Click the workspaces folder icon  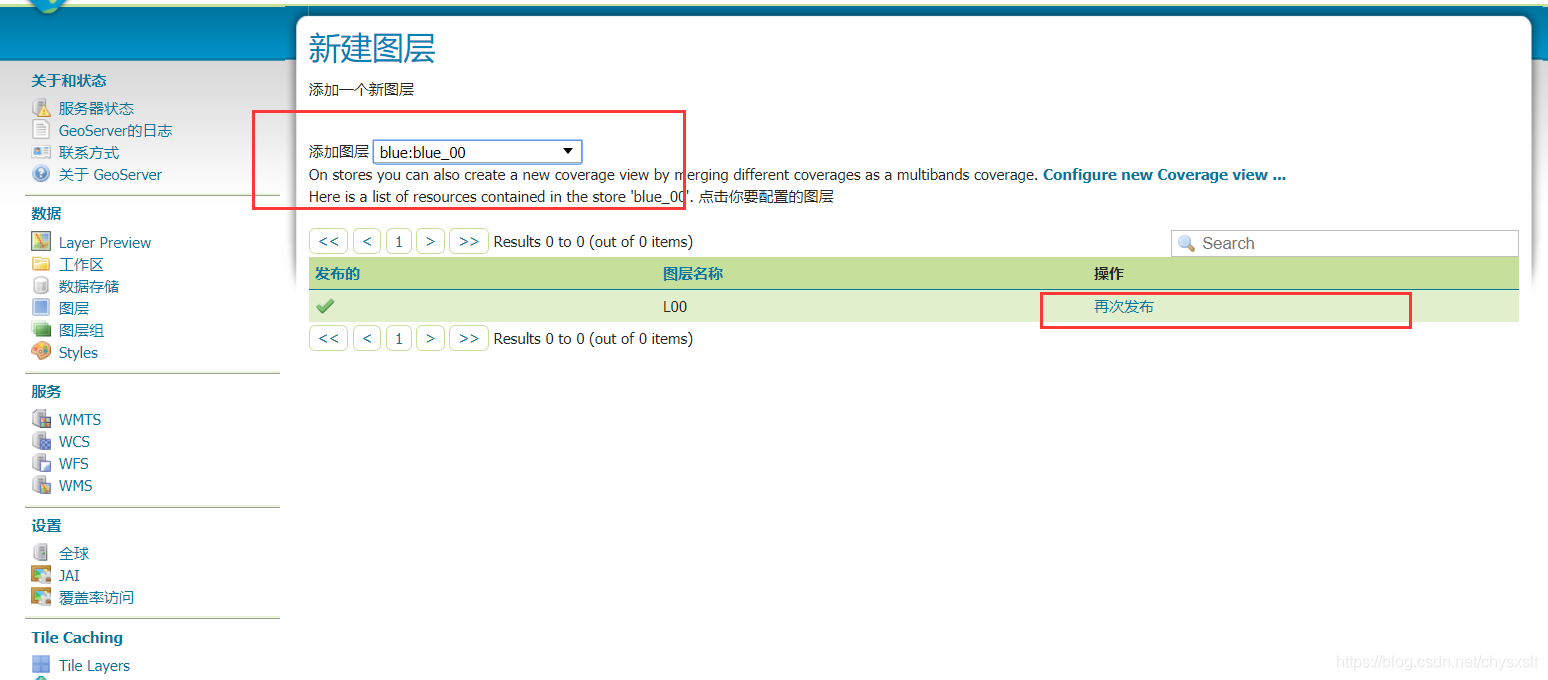point(41,264)
